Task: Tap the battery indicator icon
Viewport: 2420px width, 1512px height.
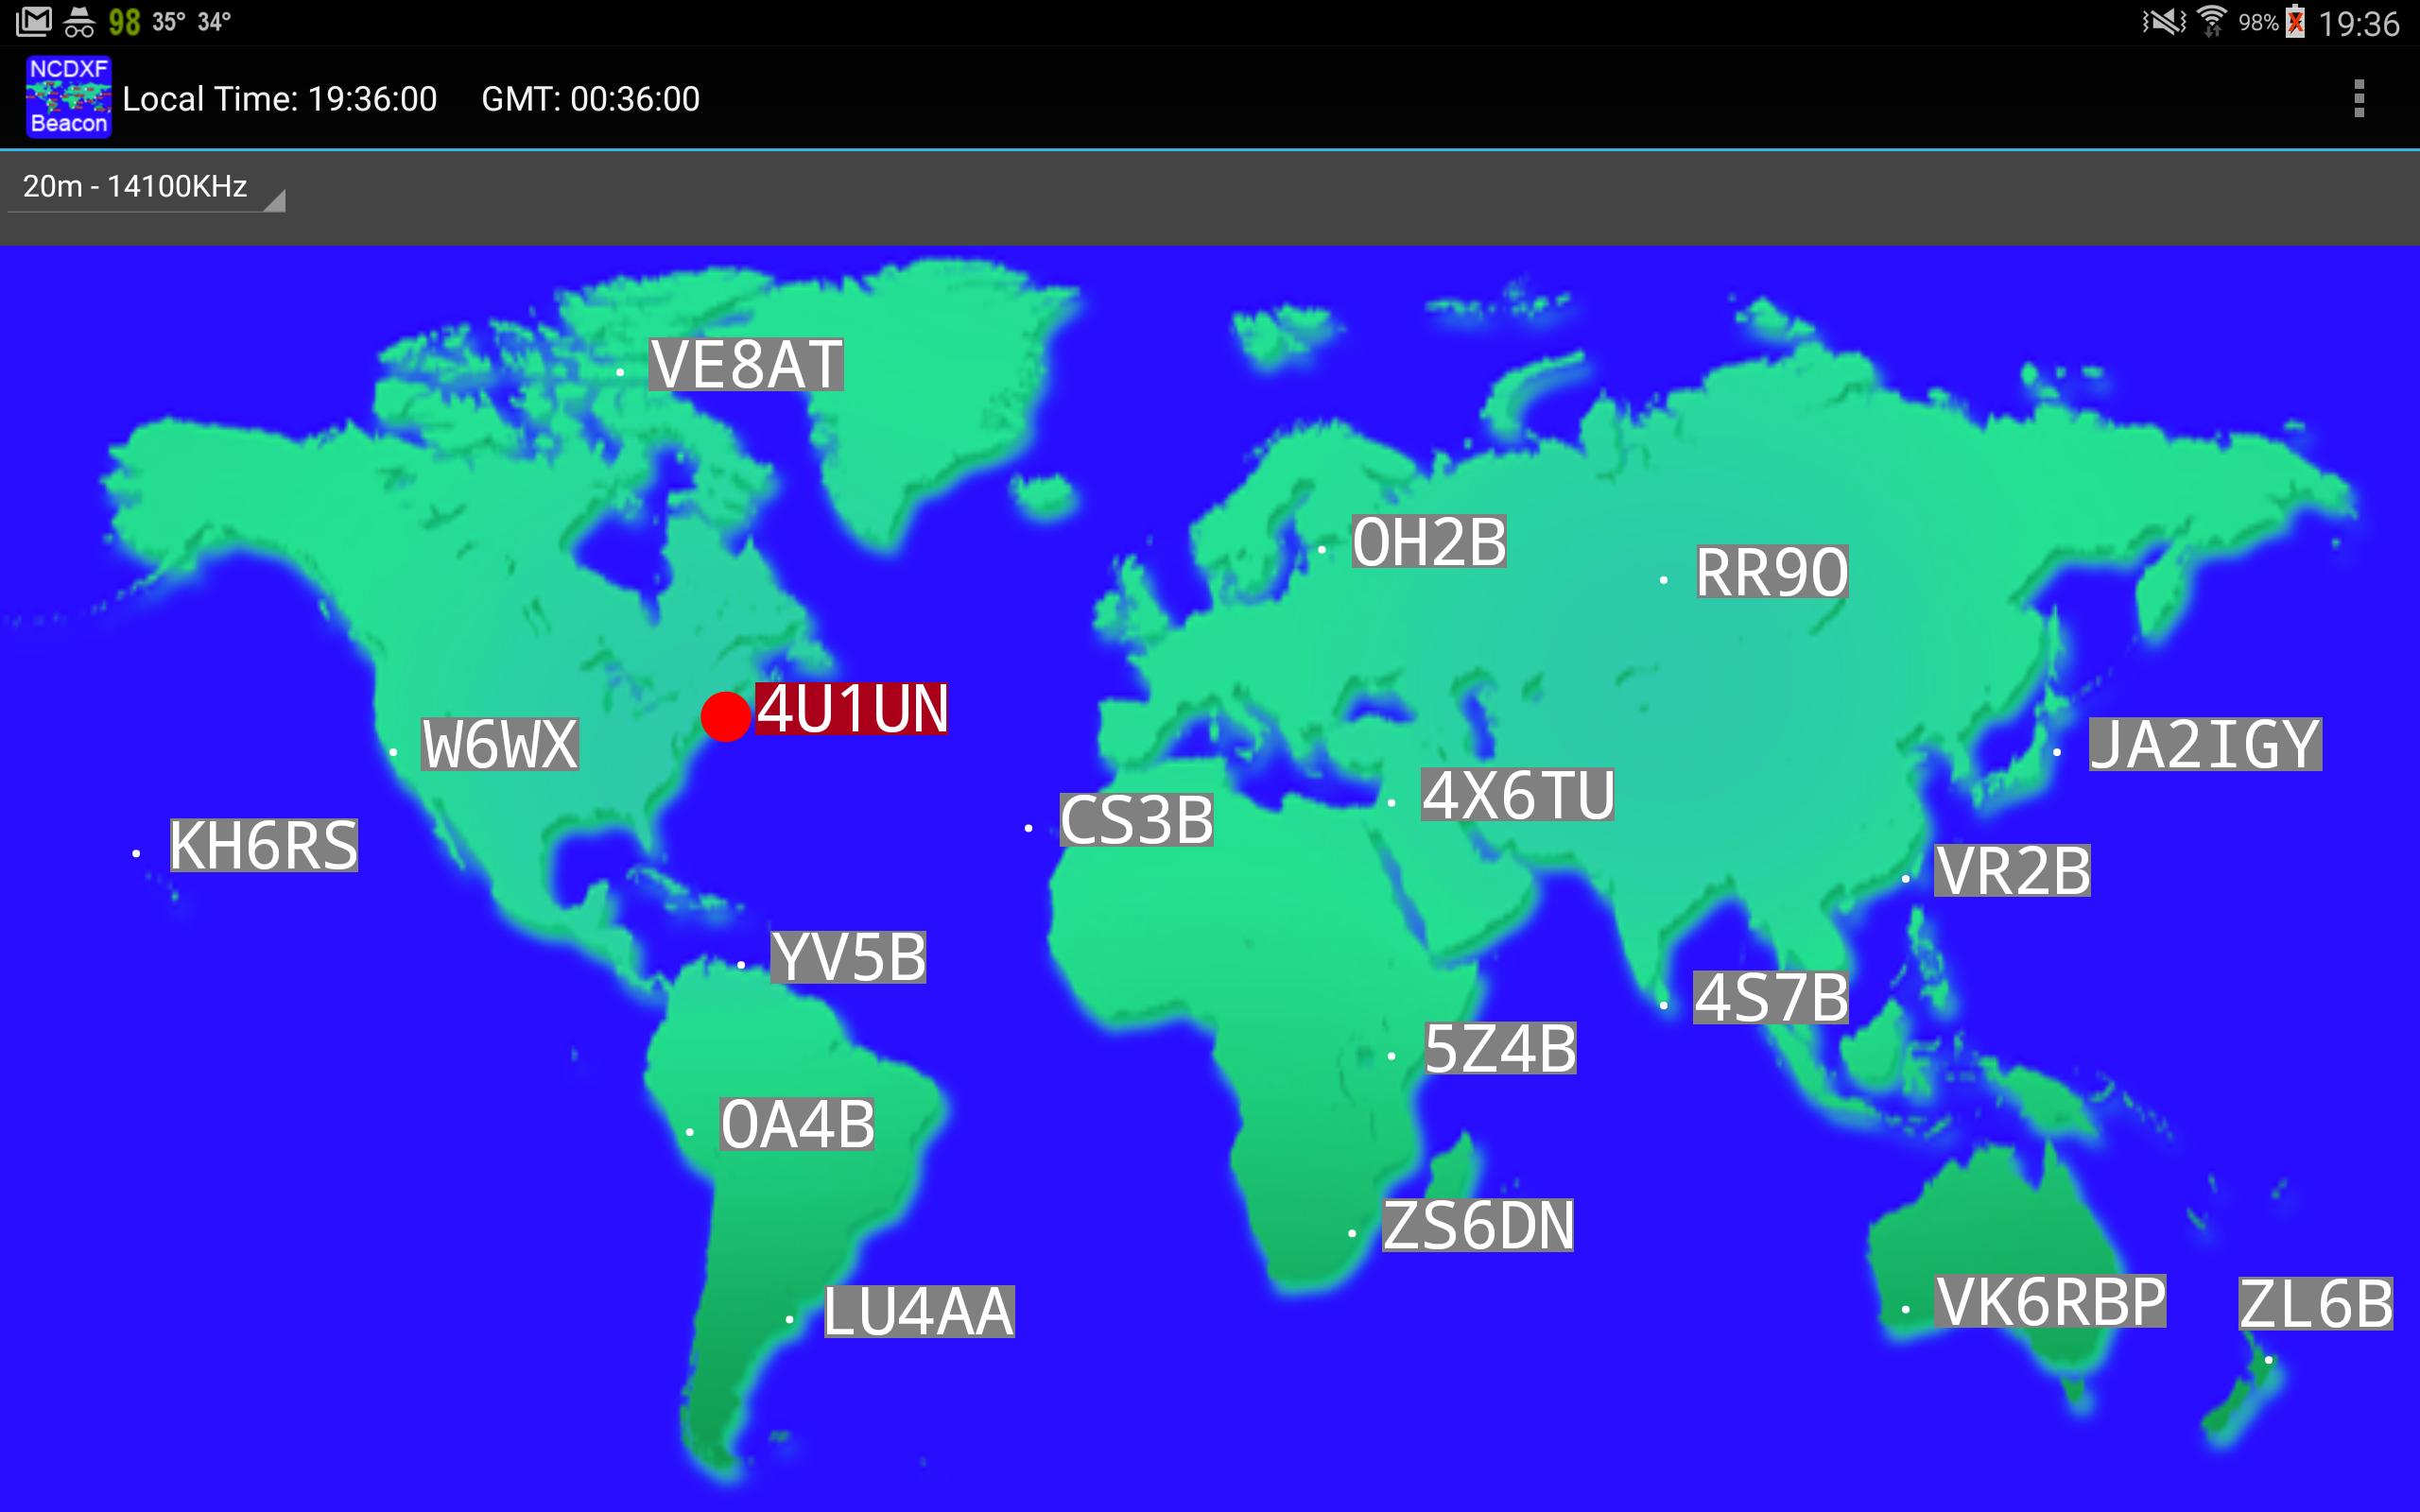Action: (2295, 21)
